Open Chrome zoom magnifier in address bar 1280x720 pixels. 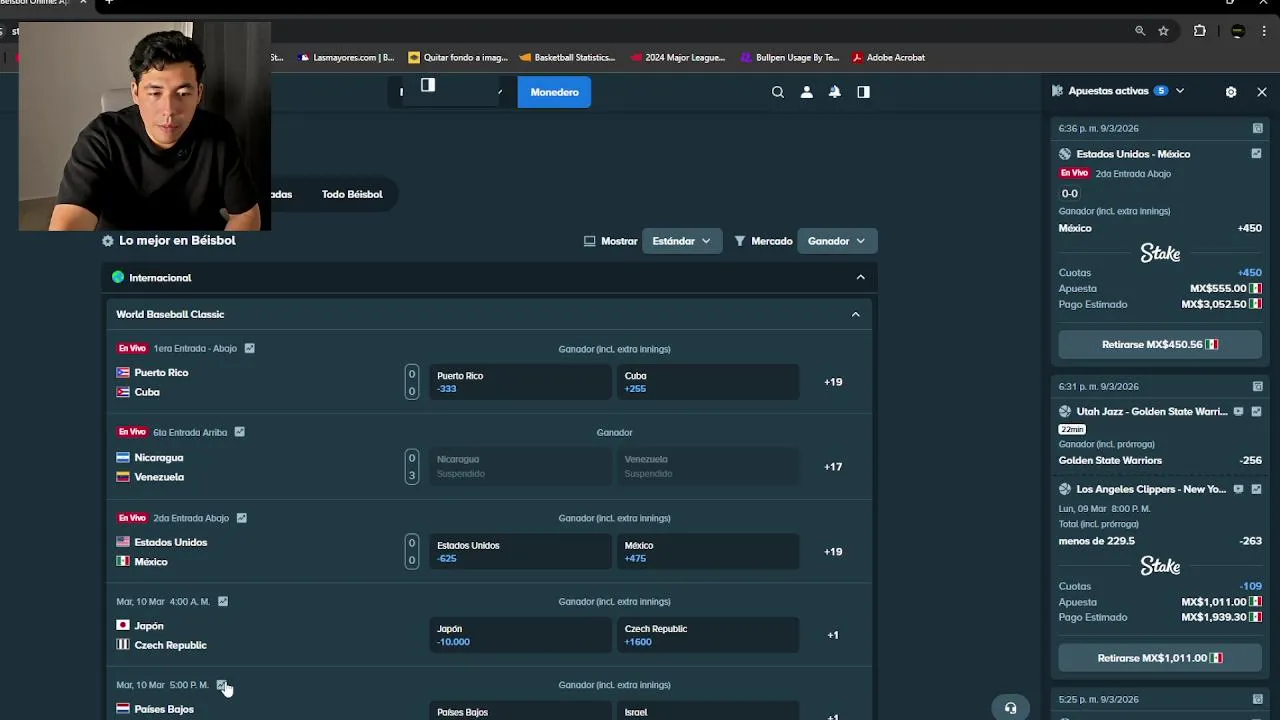click(1140, 31)
